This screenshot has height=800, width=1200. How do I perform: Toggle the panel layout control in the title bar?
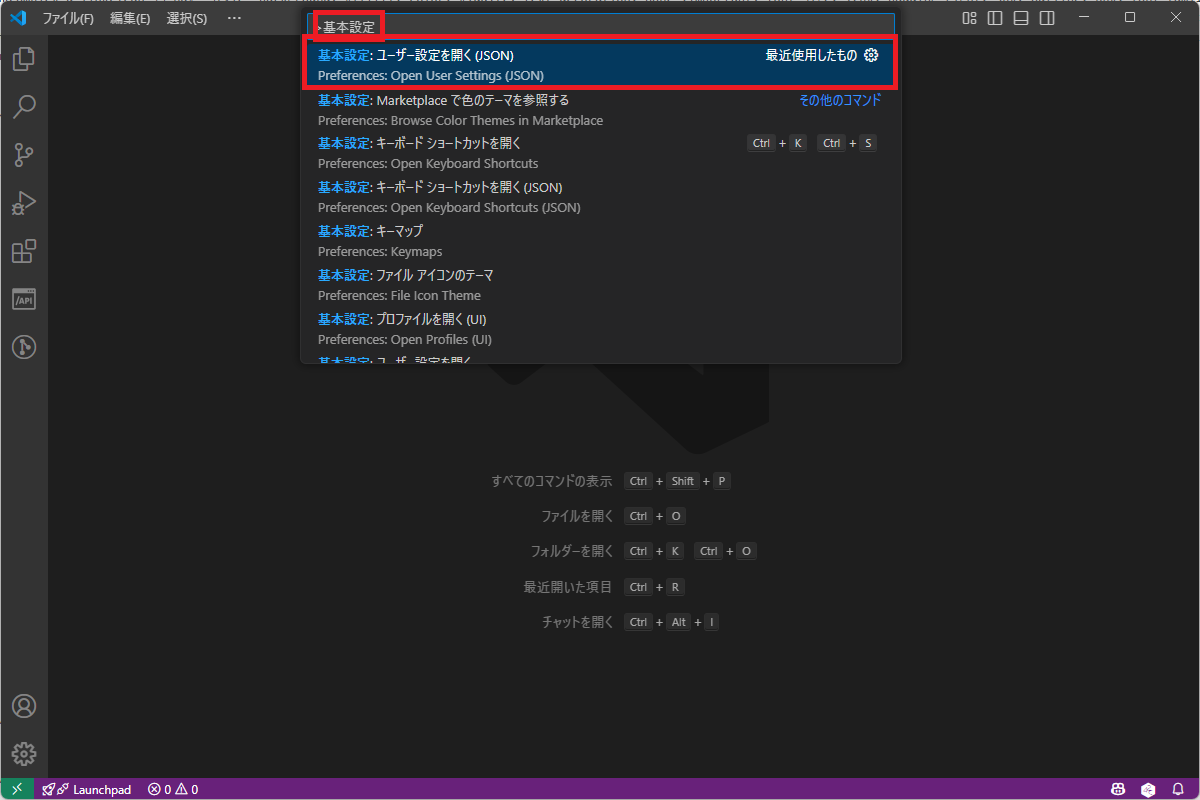1019,17
